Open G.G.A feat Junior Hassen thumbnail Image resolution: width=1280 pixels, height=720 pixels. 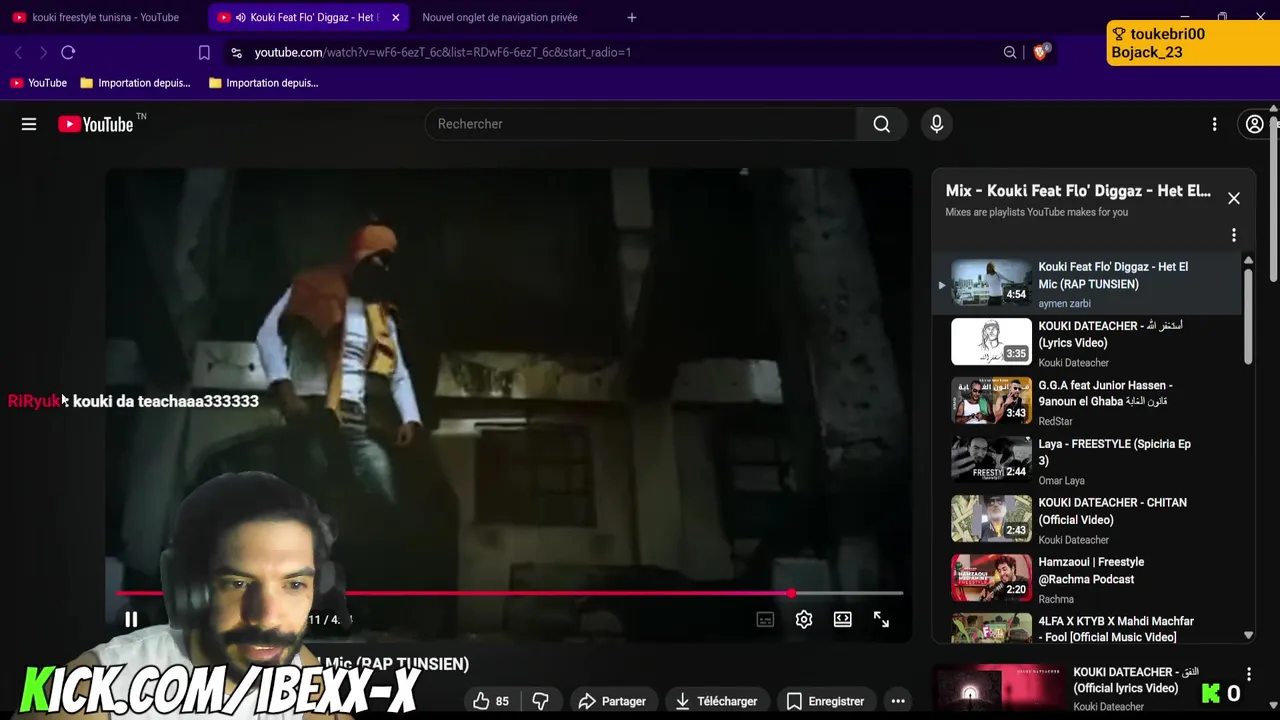[991, 401]
